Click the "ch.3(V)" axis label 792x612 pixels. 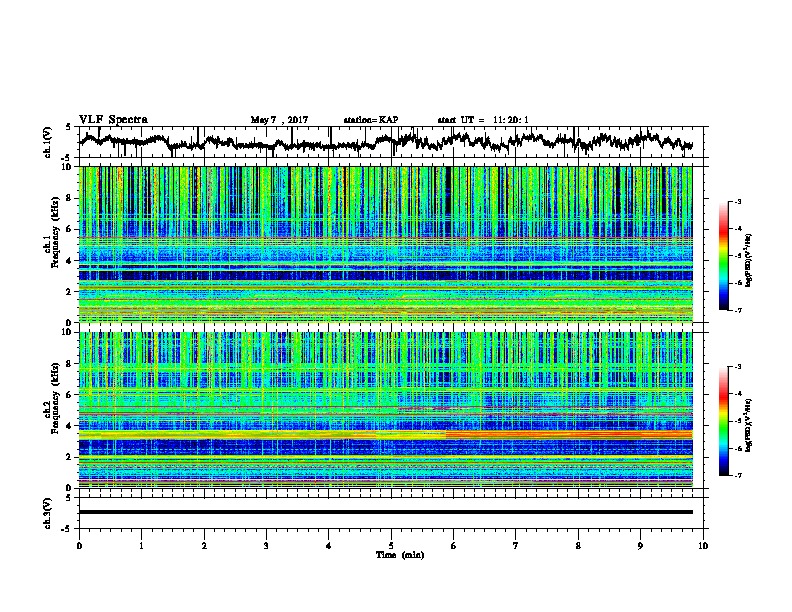tap(47, 513)
